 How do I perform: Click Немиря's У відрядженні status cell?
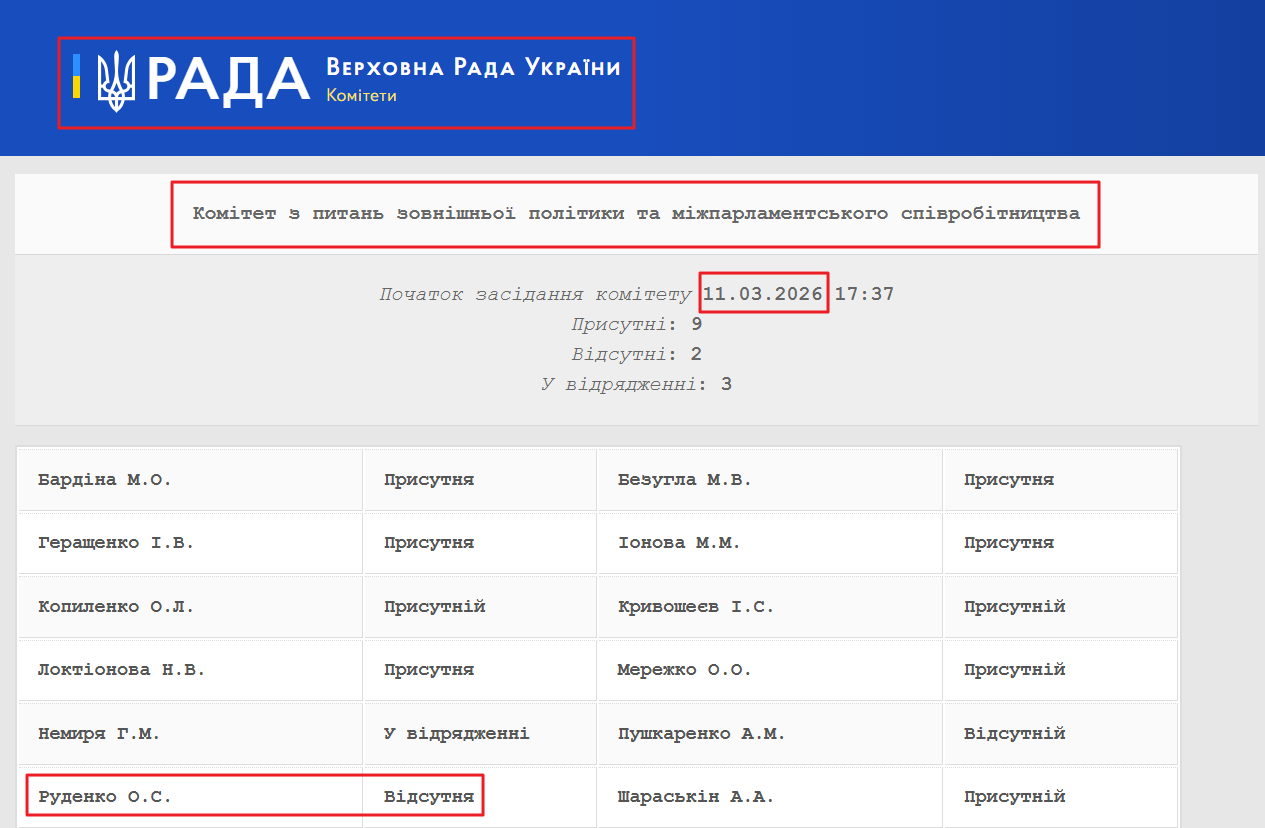(480, 734)
